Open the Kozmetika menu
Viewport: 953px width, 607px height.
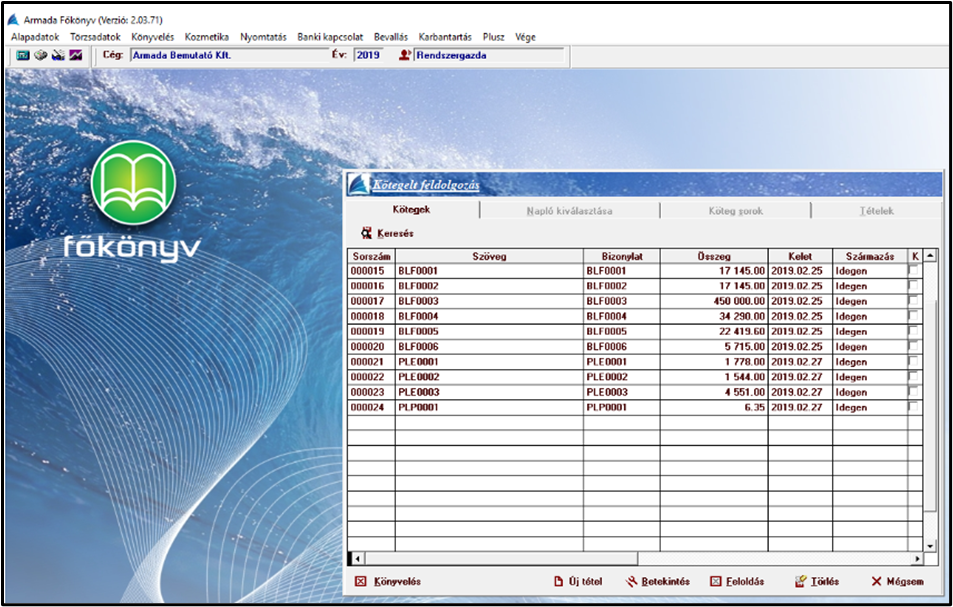click(207, 37)
